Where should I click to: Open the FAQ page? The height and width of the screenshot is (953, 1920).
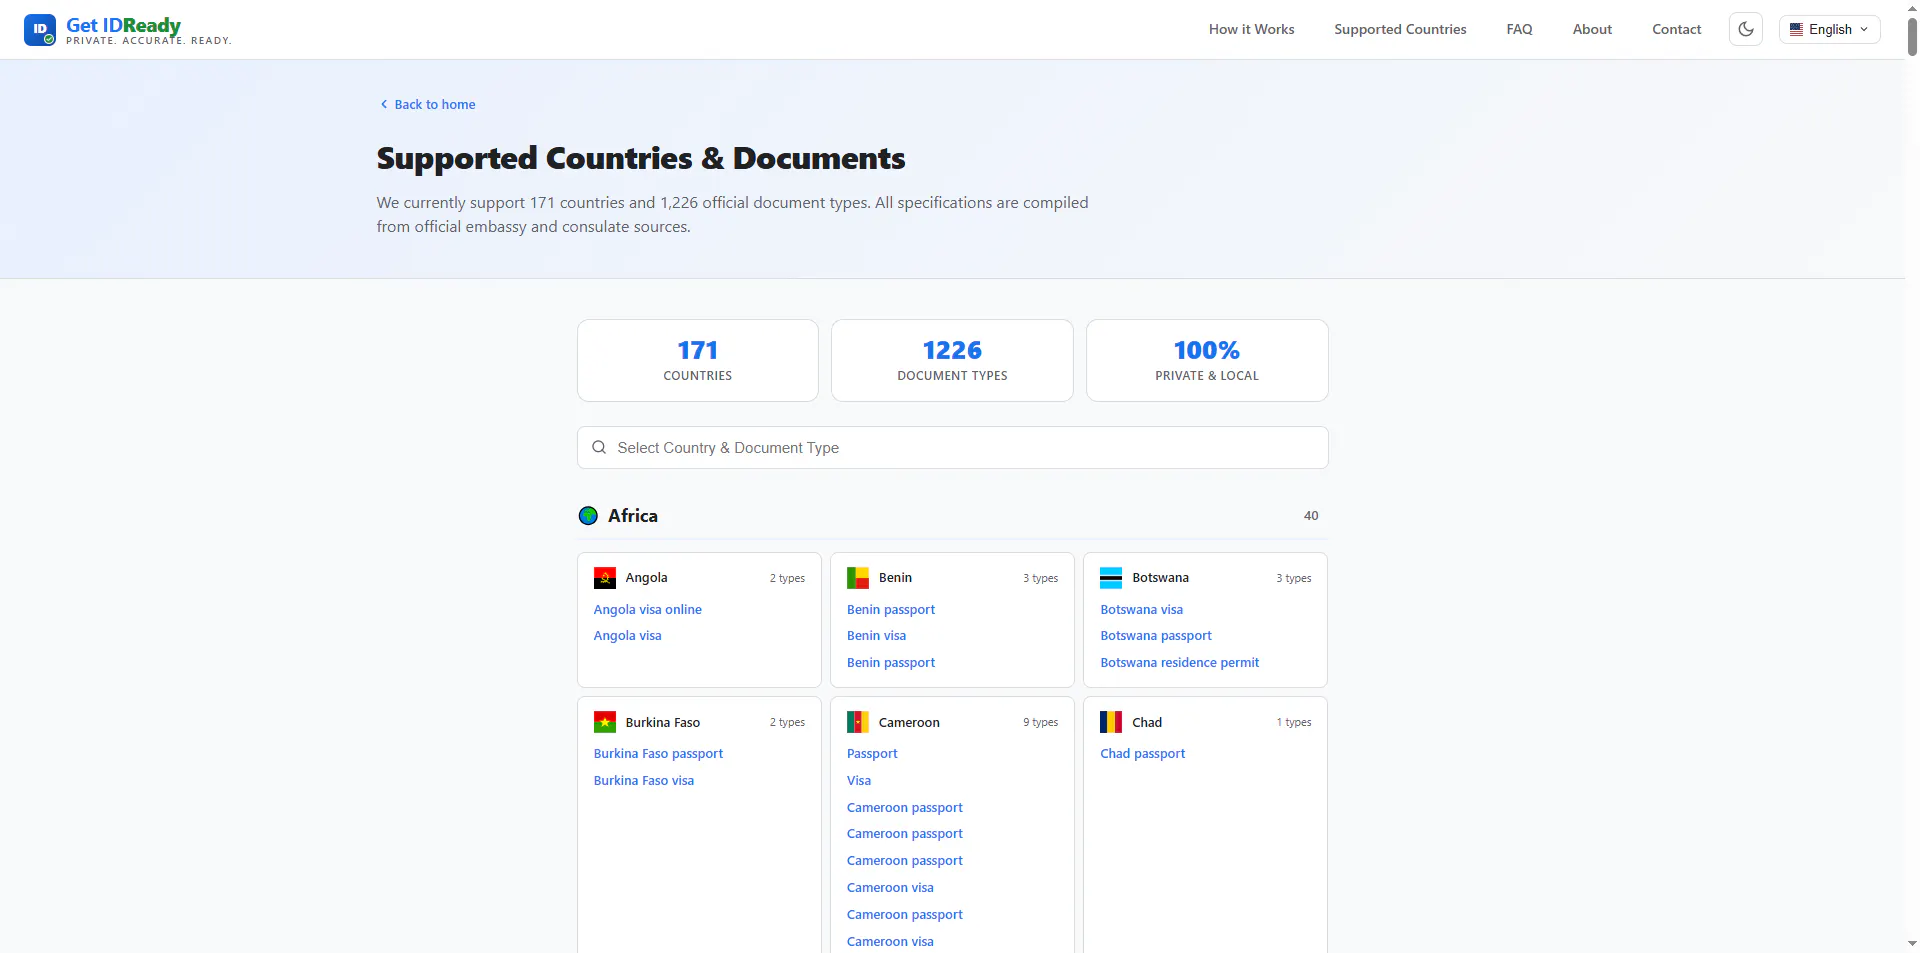(1519, 29)
